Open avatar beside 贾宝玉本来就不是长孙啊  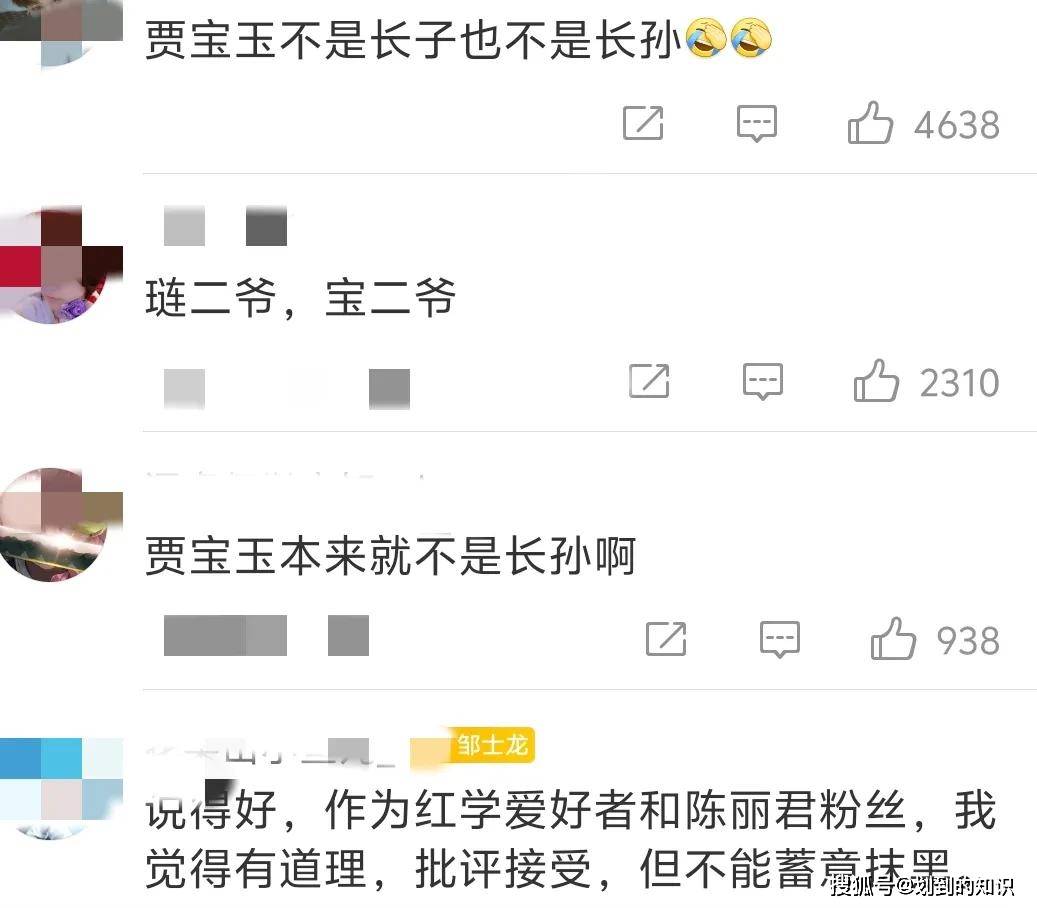point(61,524)
